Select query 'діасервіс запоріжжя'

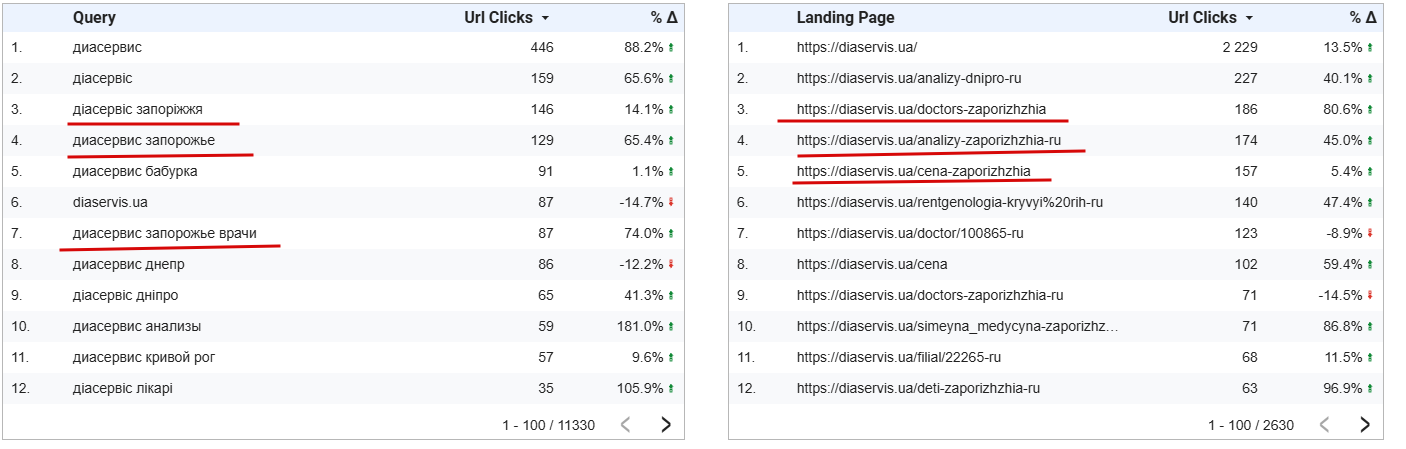(x=138, y=109)
